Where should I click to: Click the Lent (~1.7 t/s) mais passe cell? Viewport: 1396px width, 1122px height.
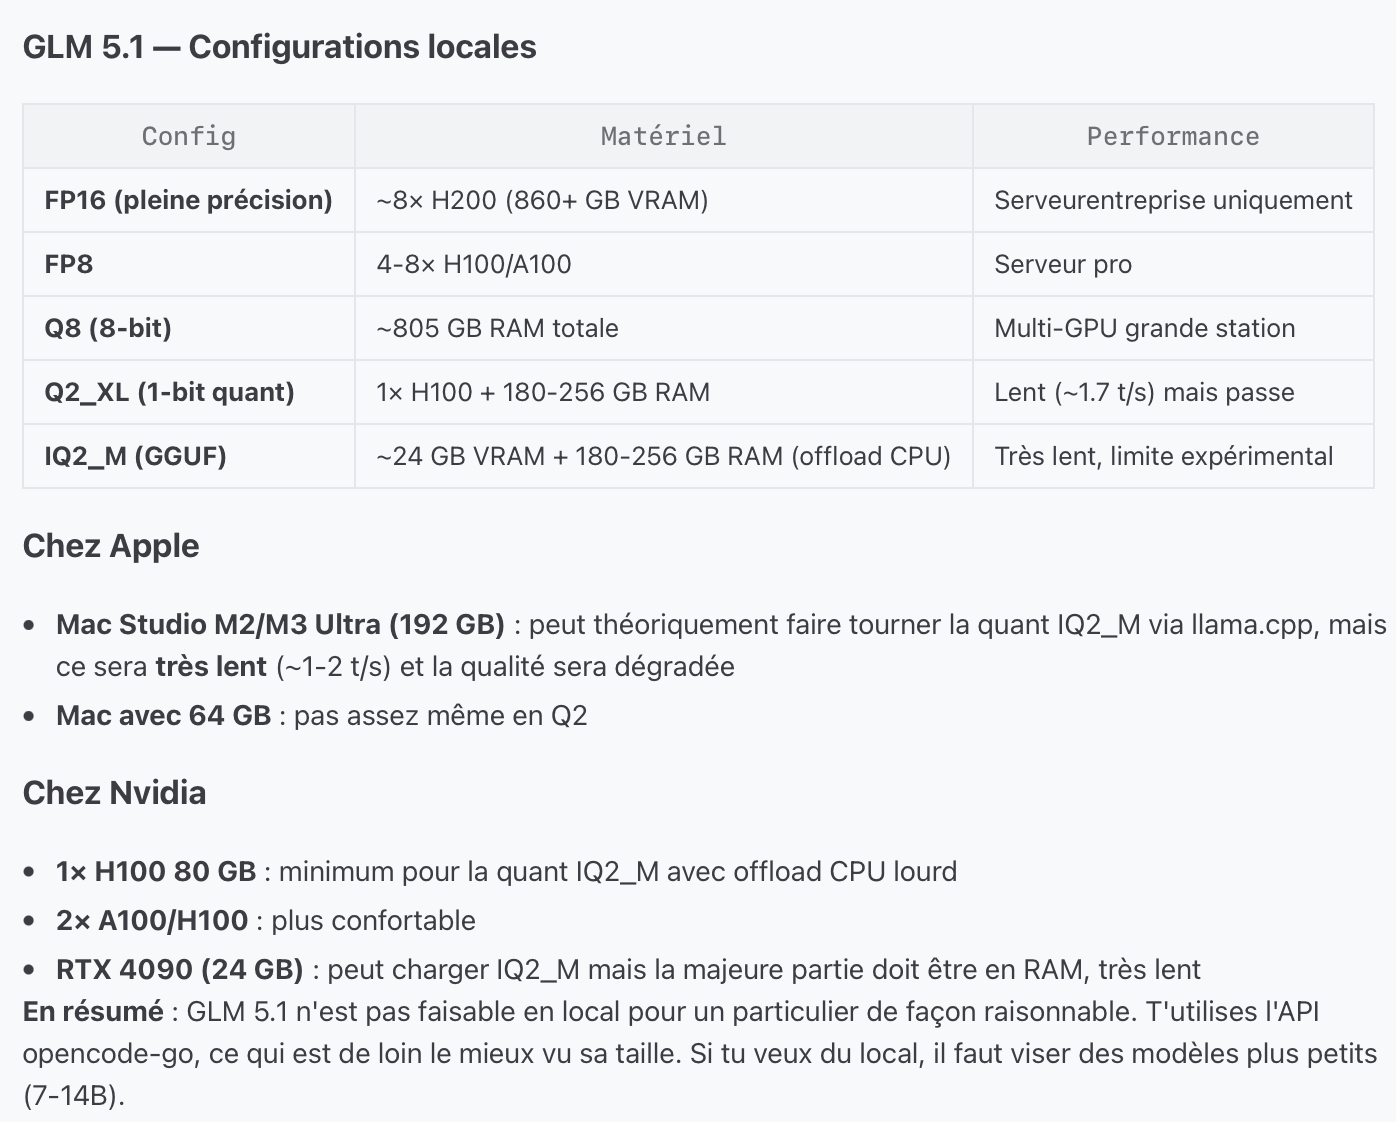click(1173, 392)
